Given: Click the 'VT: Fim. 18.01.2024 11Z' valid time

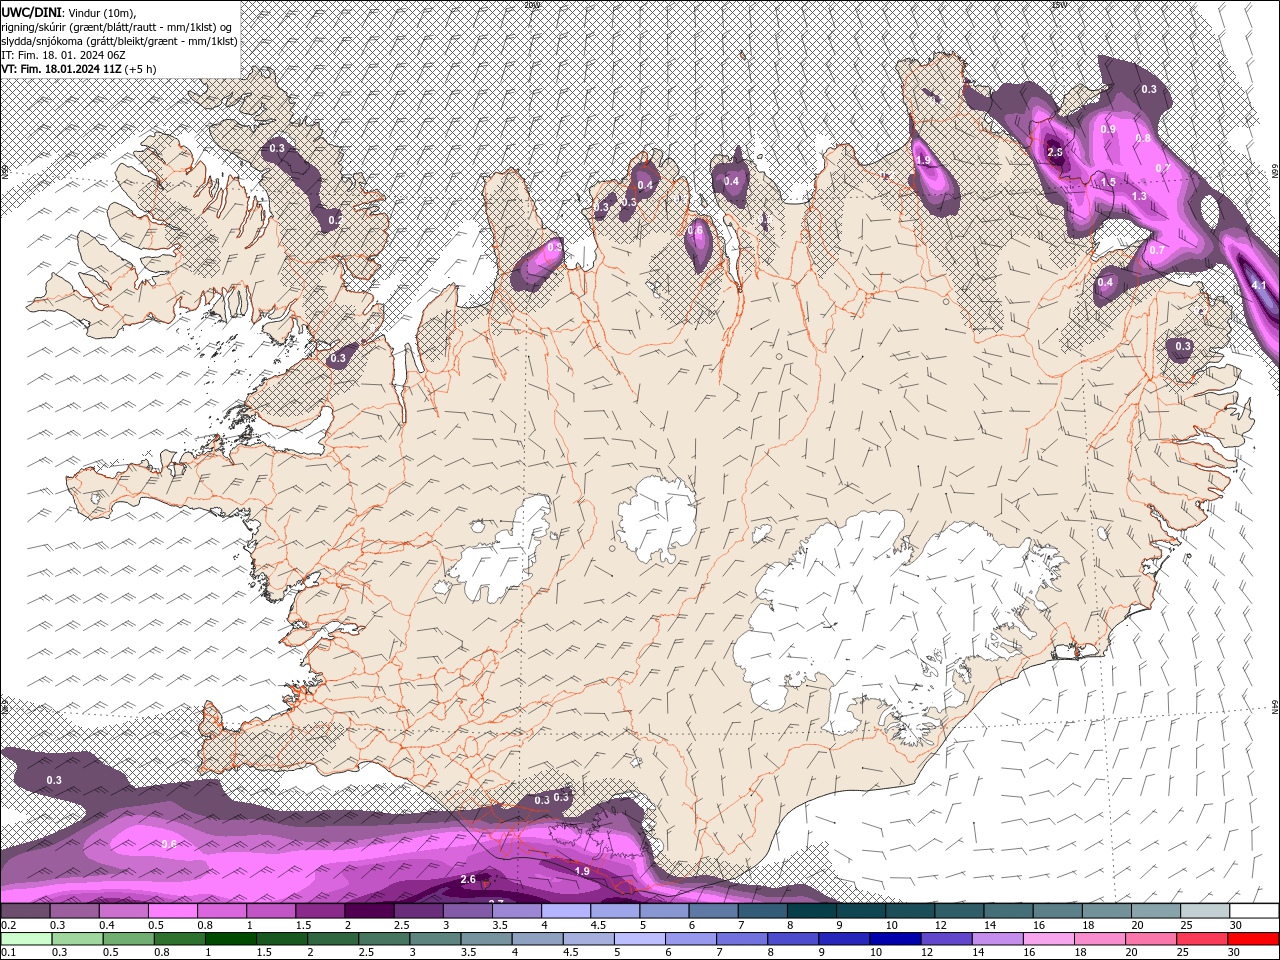Looking at the screenshot, I should (62, 69).
